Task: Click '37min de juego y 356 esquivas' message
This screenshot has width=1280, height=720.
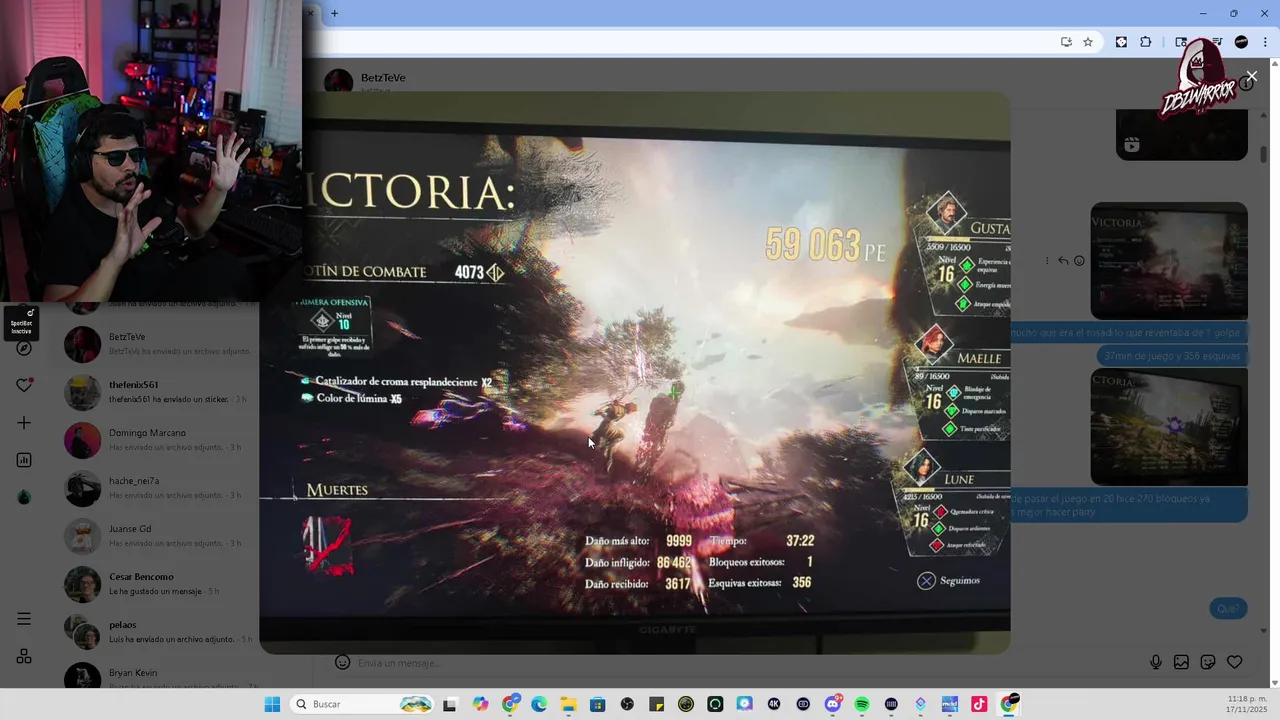Action: 1172,356
